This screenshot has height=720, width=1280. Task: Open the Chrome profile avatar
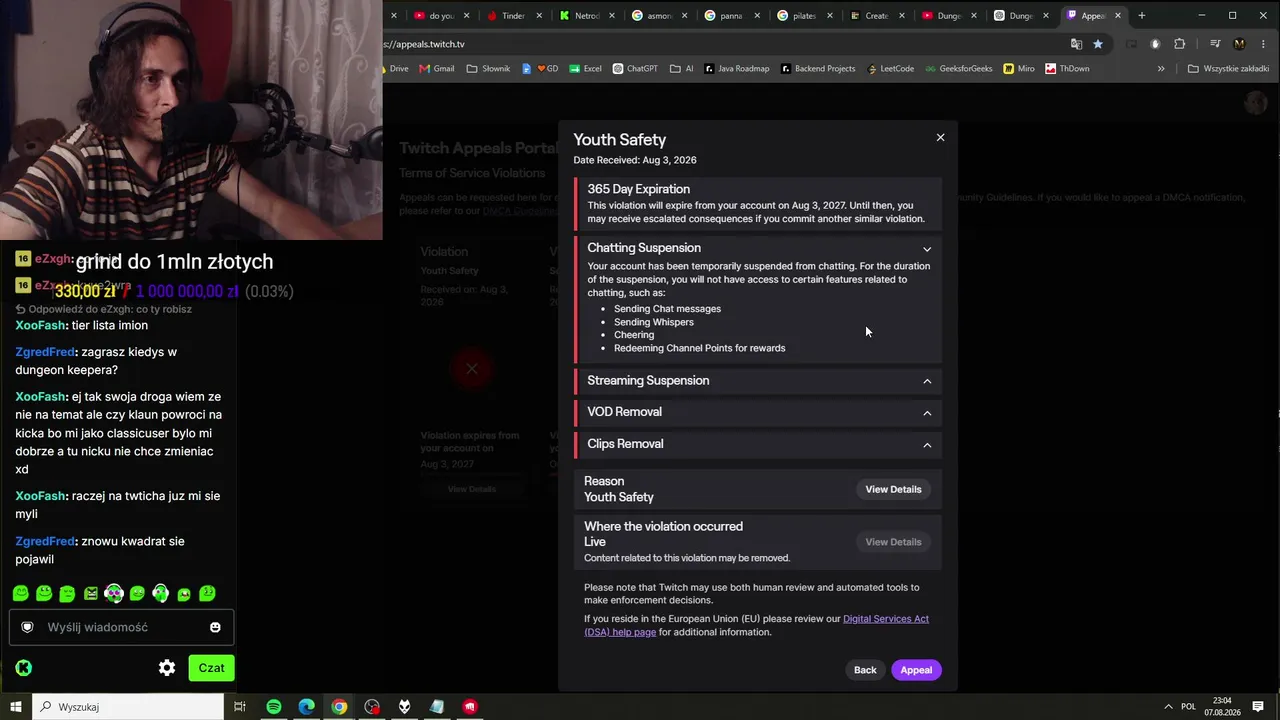(1240, 44)
